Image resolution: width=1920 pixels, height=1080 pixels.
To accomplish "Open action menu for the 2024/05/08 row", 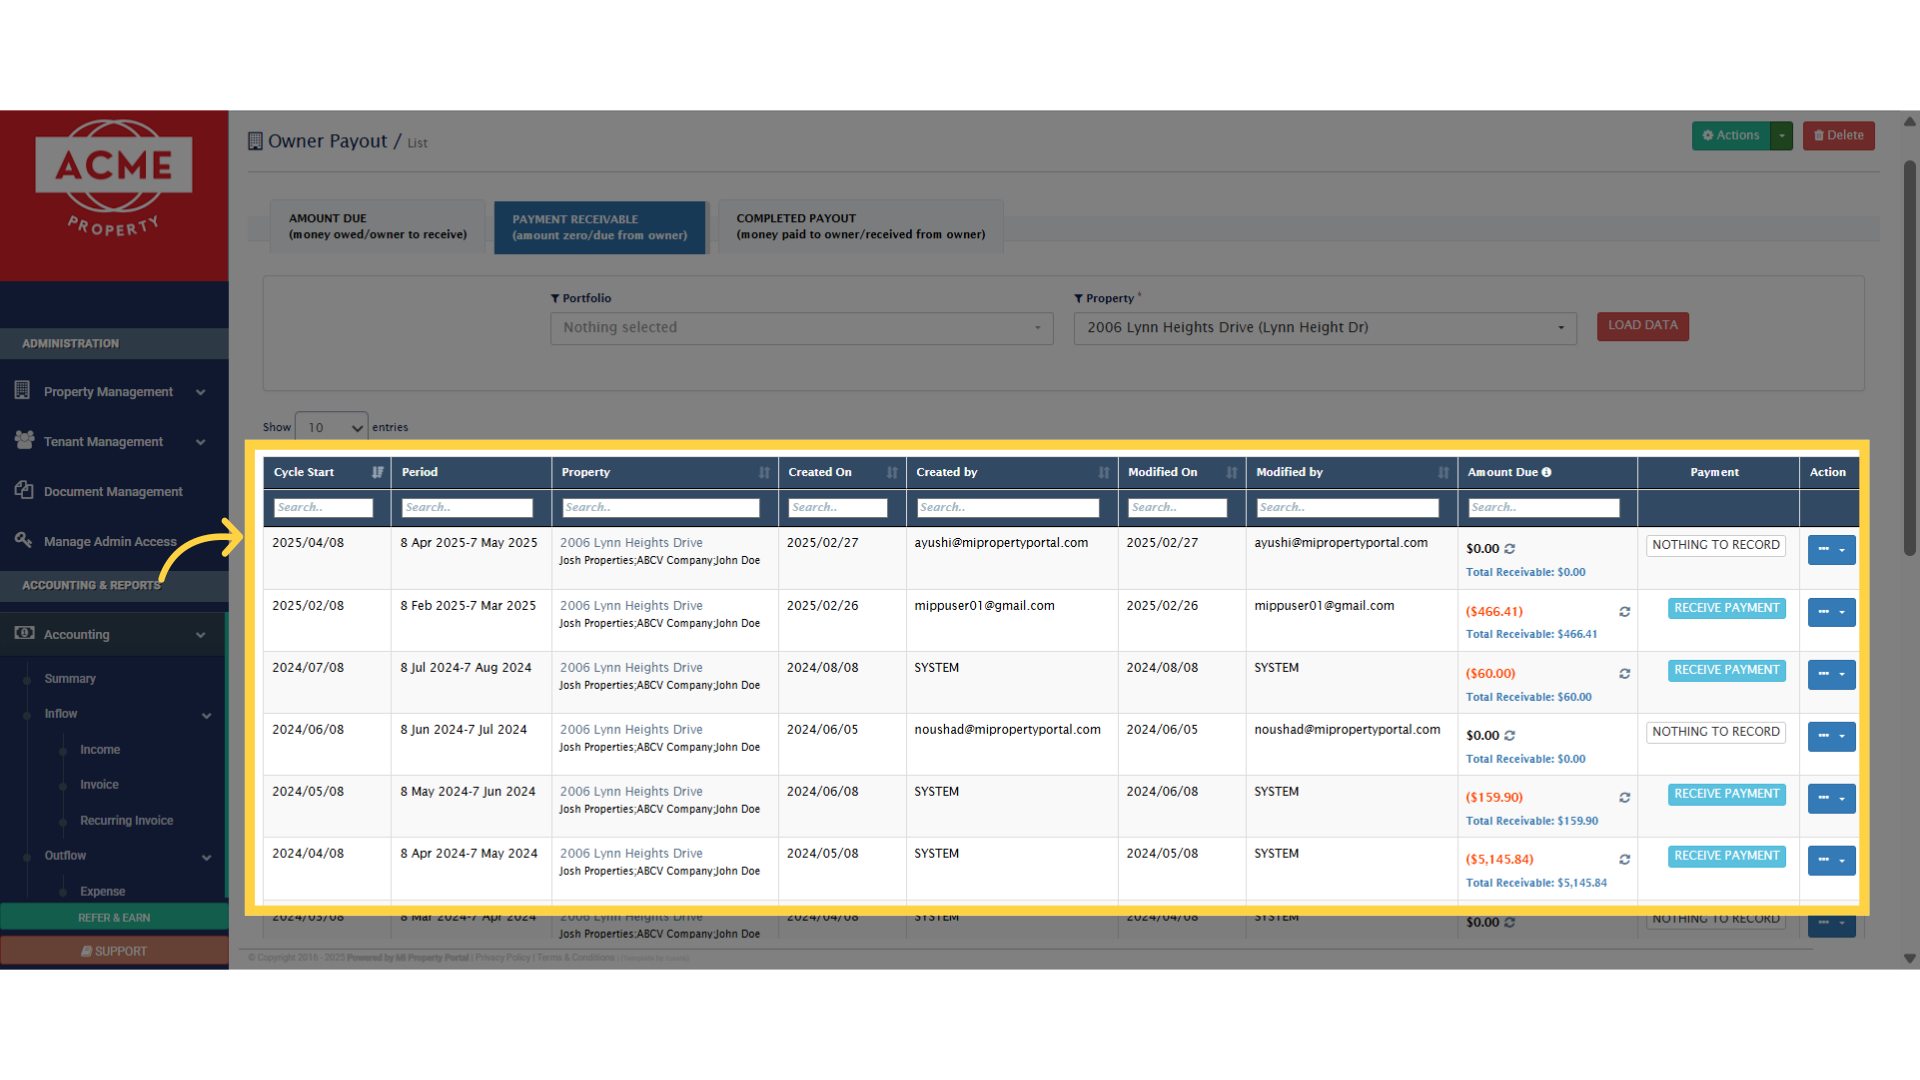I will [1831, 798].
